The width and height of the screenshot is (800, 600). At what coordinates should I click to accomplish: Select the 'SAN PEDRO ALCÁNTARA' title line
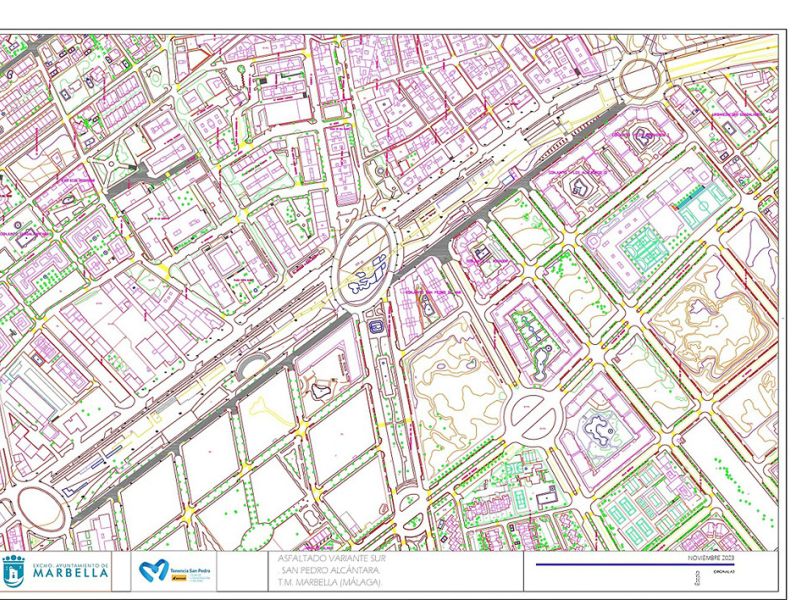pos(330,570)
